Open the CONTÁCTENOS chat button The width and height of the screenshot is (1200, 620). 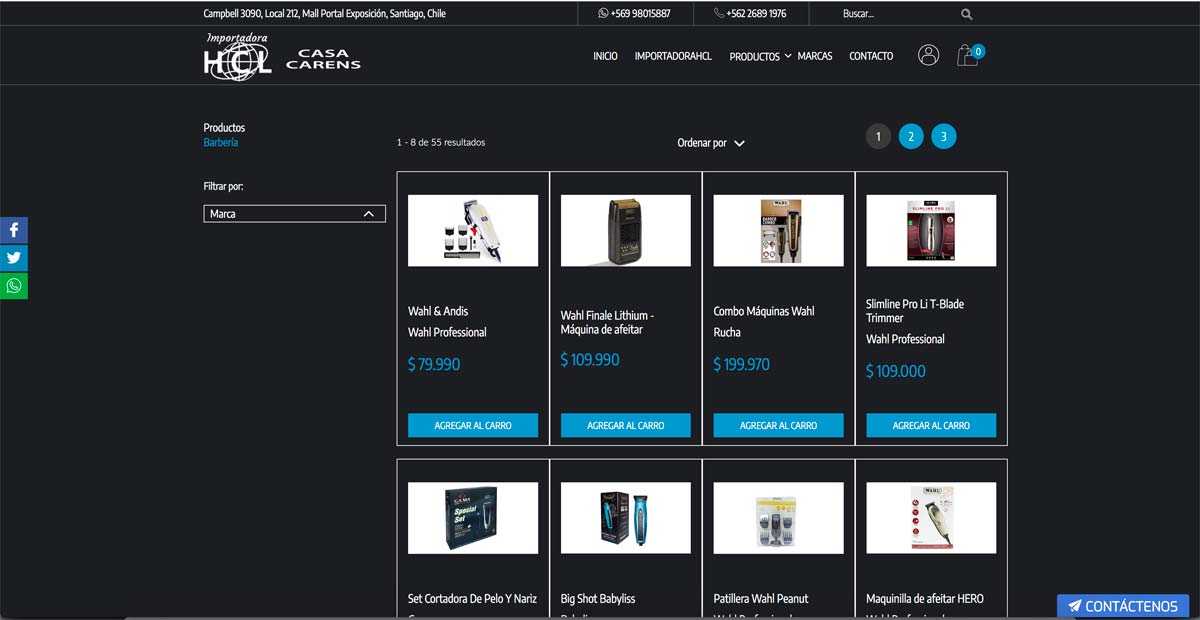pos(1123,606)
